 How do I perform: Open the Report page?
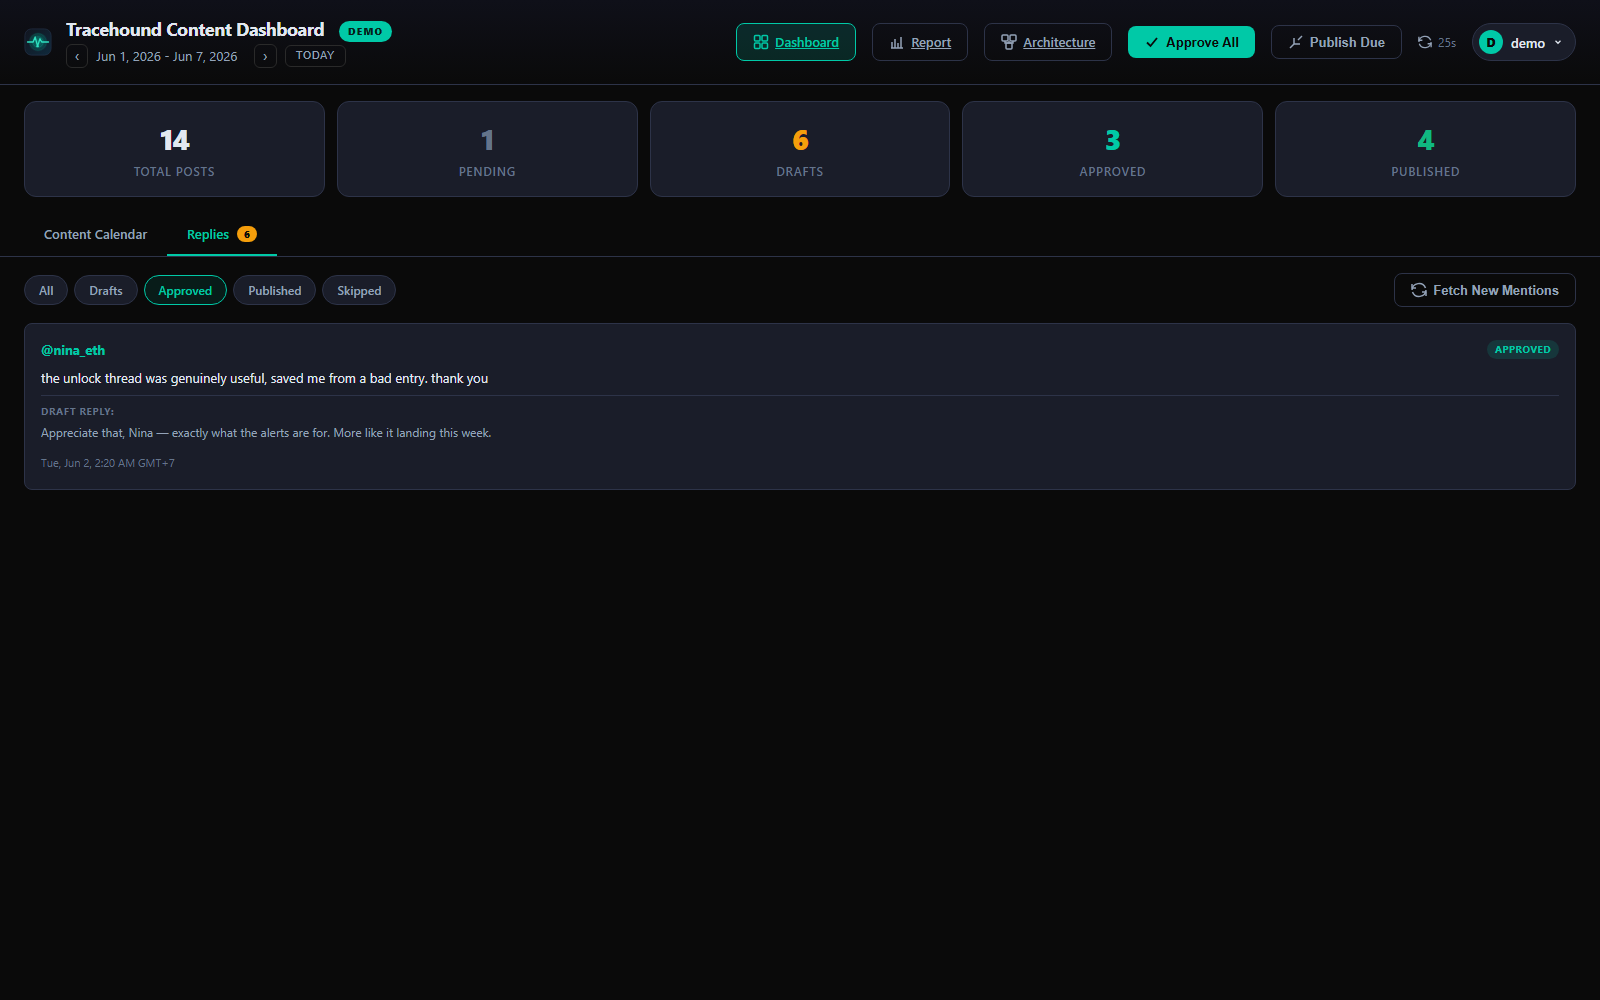920,42
